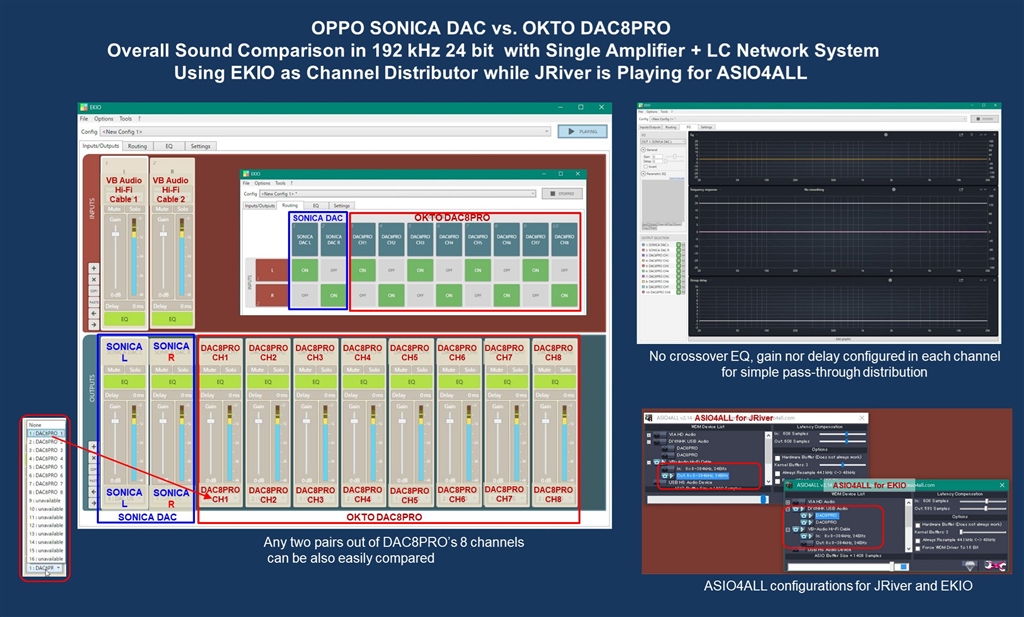Solo the VB Audio Hi-Fi Cable 2 input

(182, 209)
